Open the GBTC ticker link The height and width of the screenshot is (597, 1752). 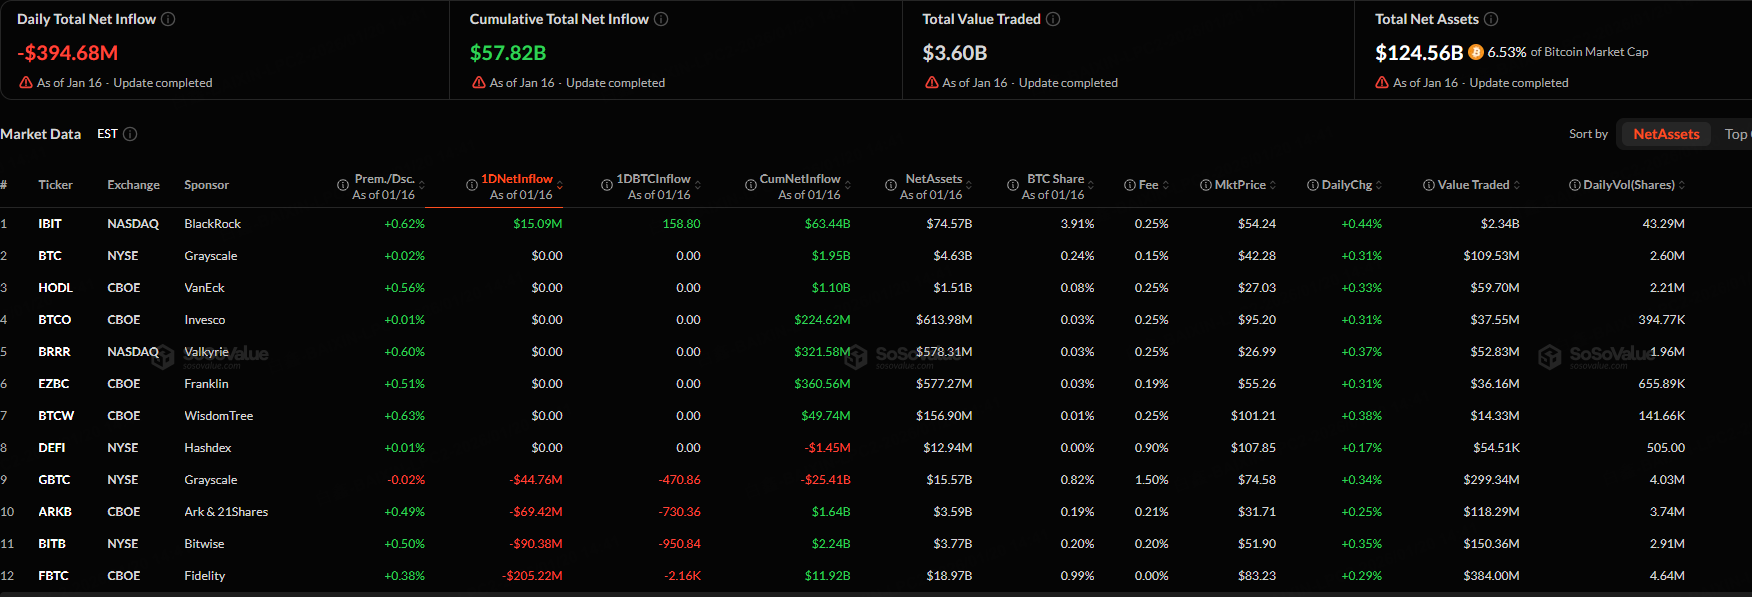[54, 480]
